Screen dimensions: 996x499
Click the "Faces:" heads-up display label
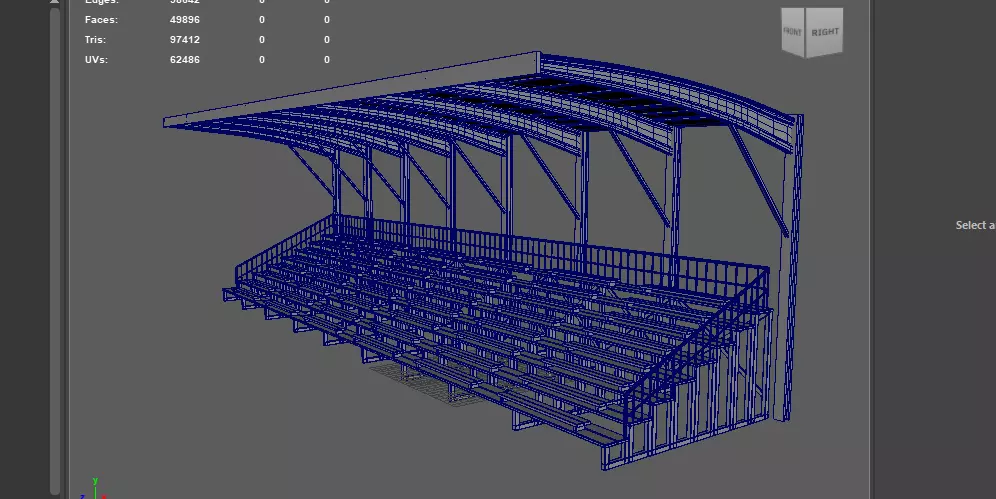[x=102, y=20]
